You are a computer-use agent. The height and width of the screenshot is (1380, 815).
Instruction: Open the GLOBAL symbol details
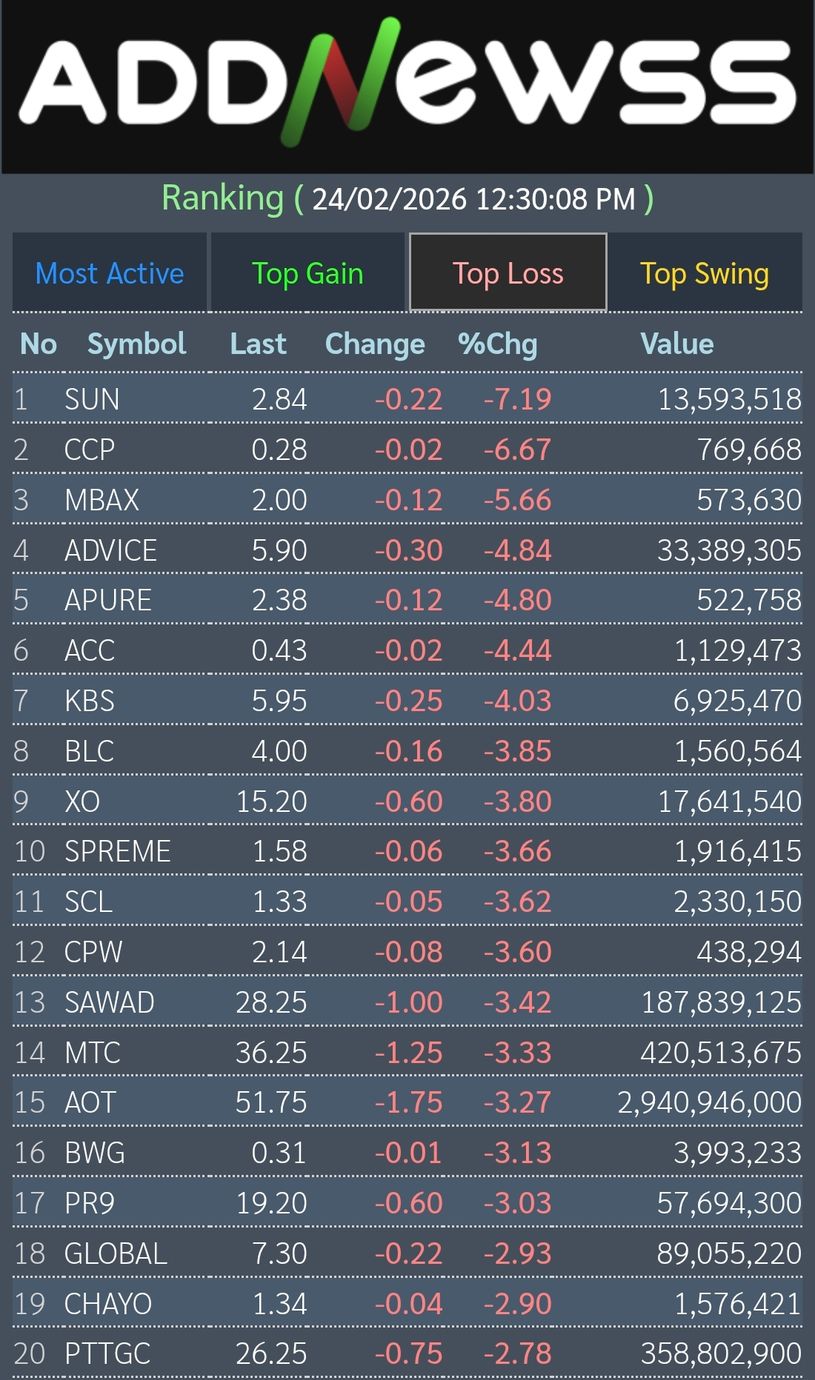click(115, 1253)
